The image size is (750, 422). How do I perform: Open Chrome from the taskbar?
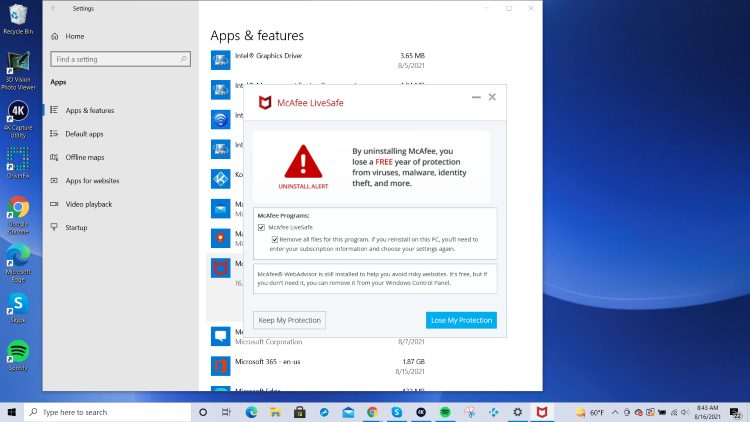(372, 412)
